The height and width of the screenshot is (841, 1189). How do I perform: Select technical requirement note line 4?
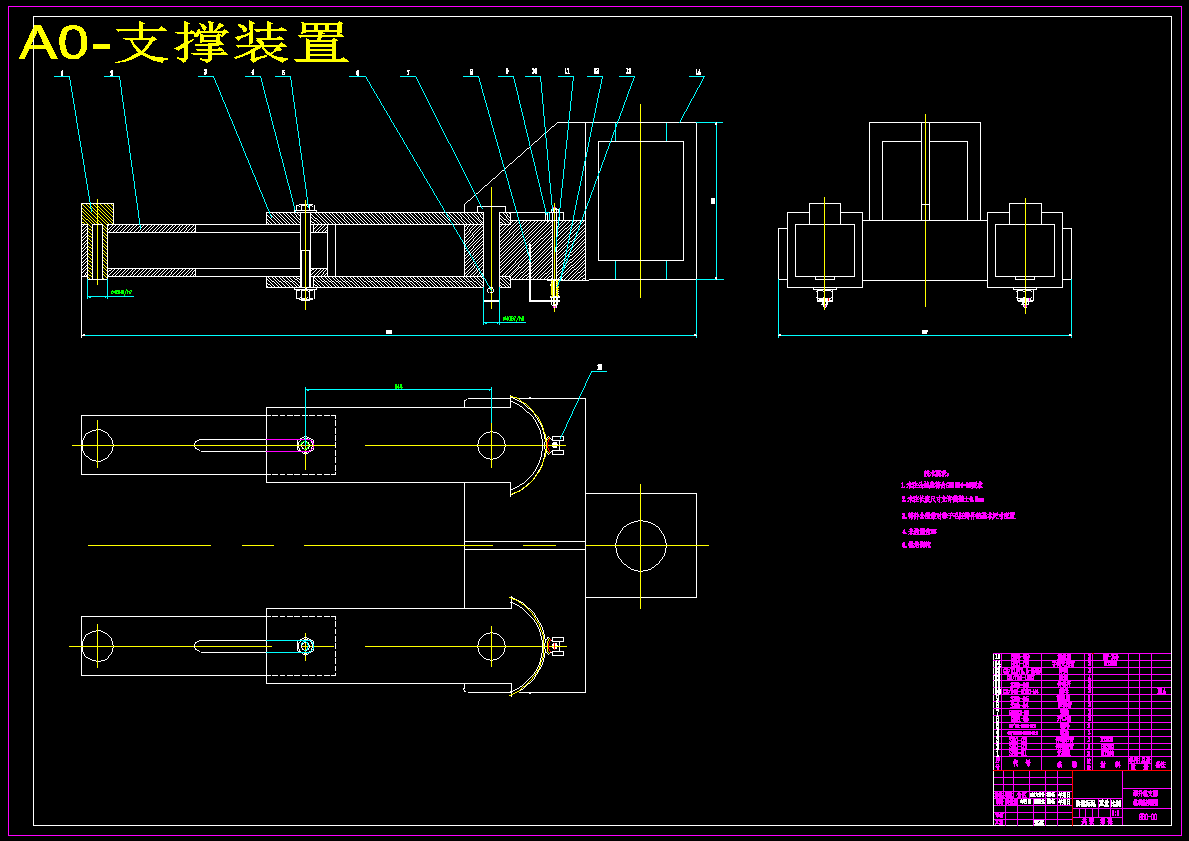[919, 532]
